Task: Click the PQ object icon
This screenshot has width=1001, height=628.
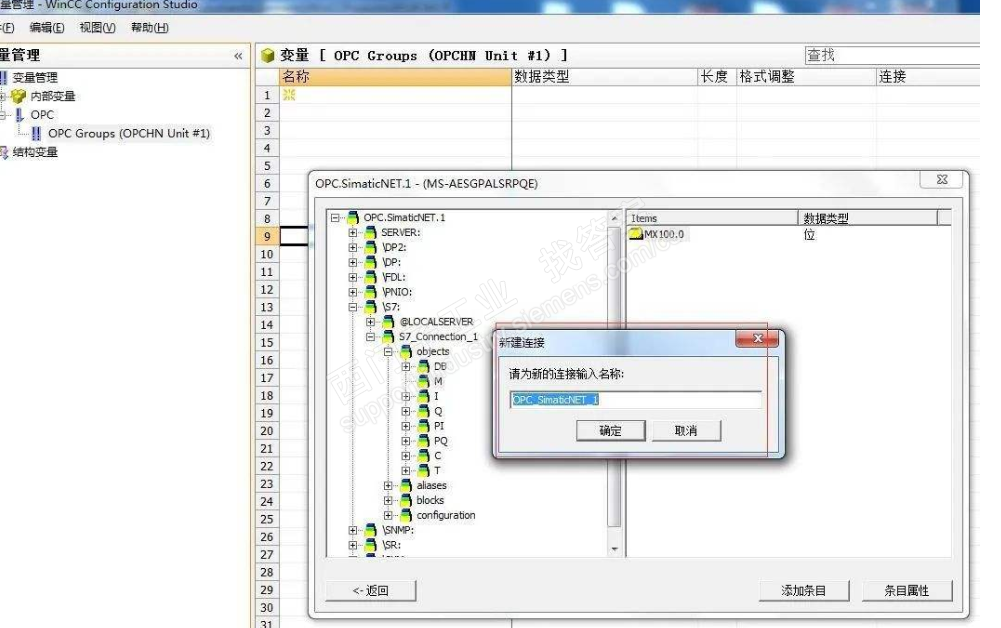Action: 423,441
